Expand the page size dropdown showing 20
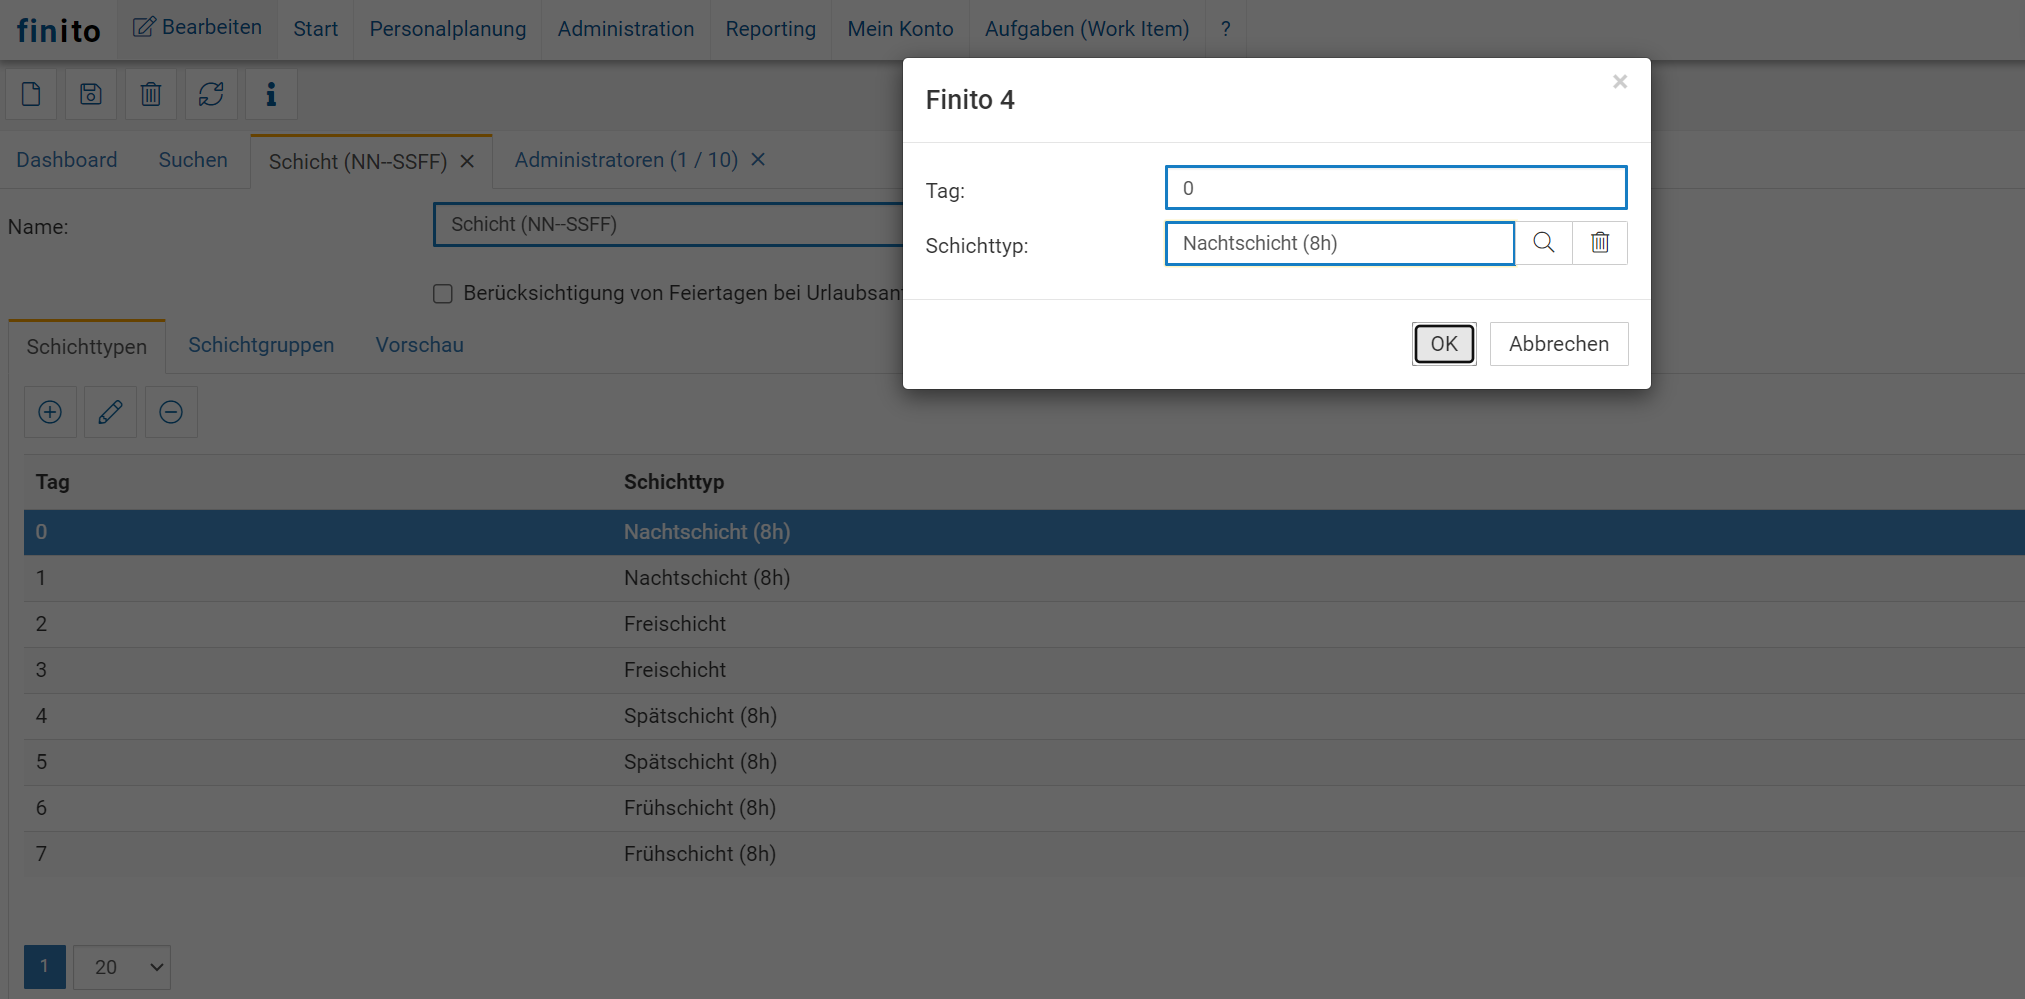 click(122, 967)
